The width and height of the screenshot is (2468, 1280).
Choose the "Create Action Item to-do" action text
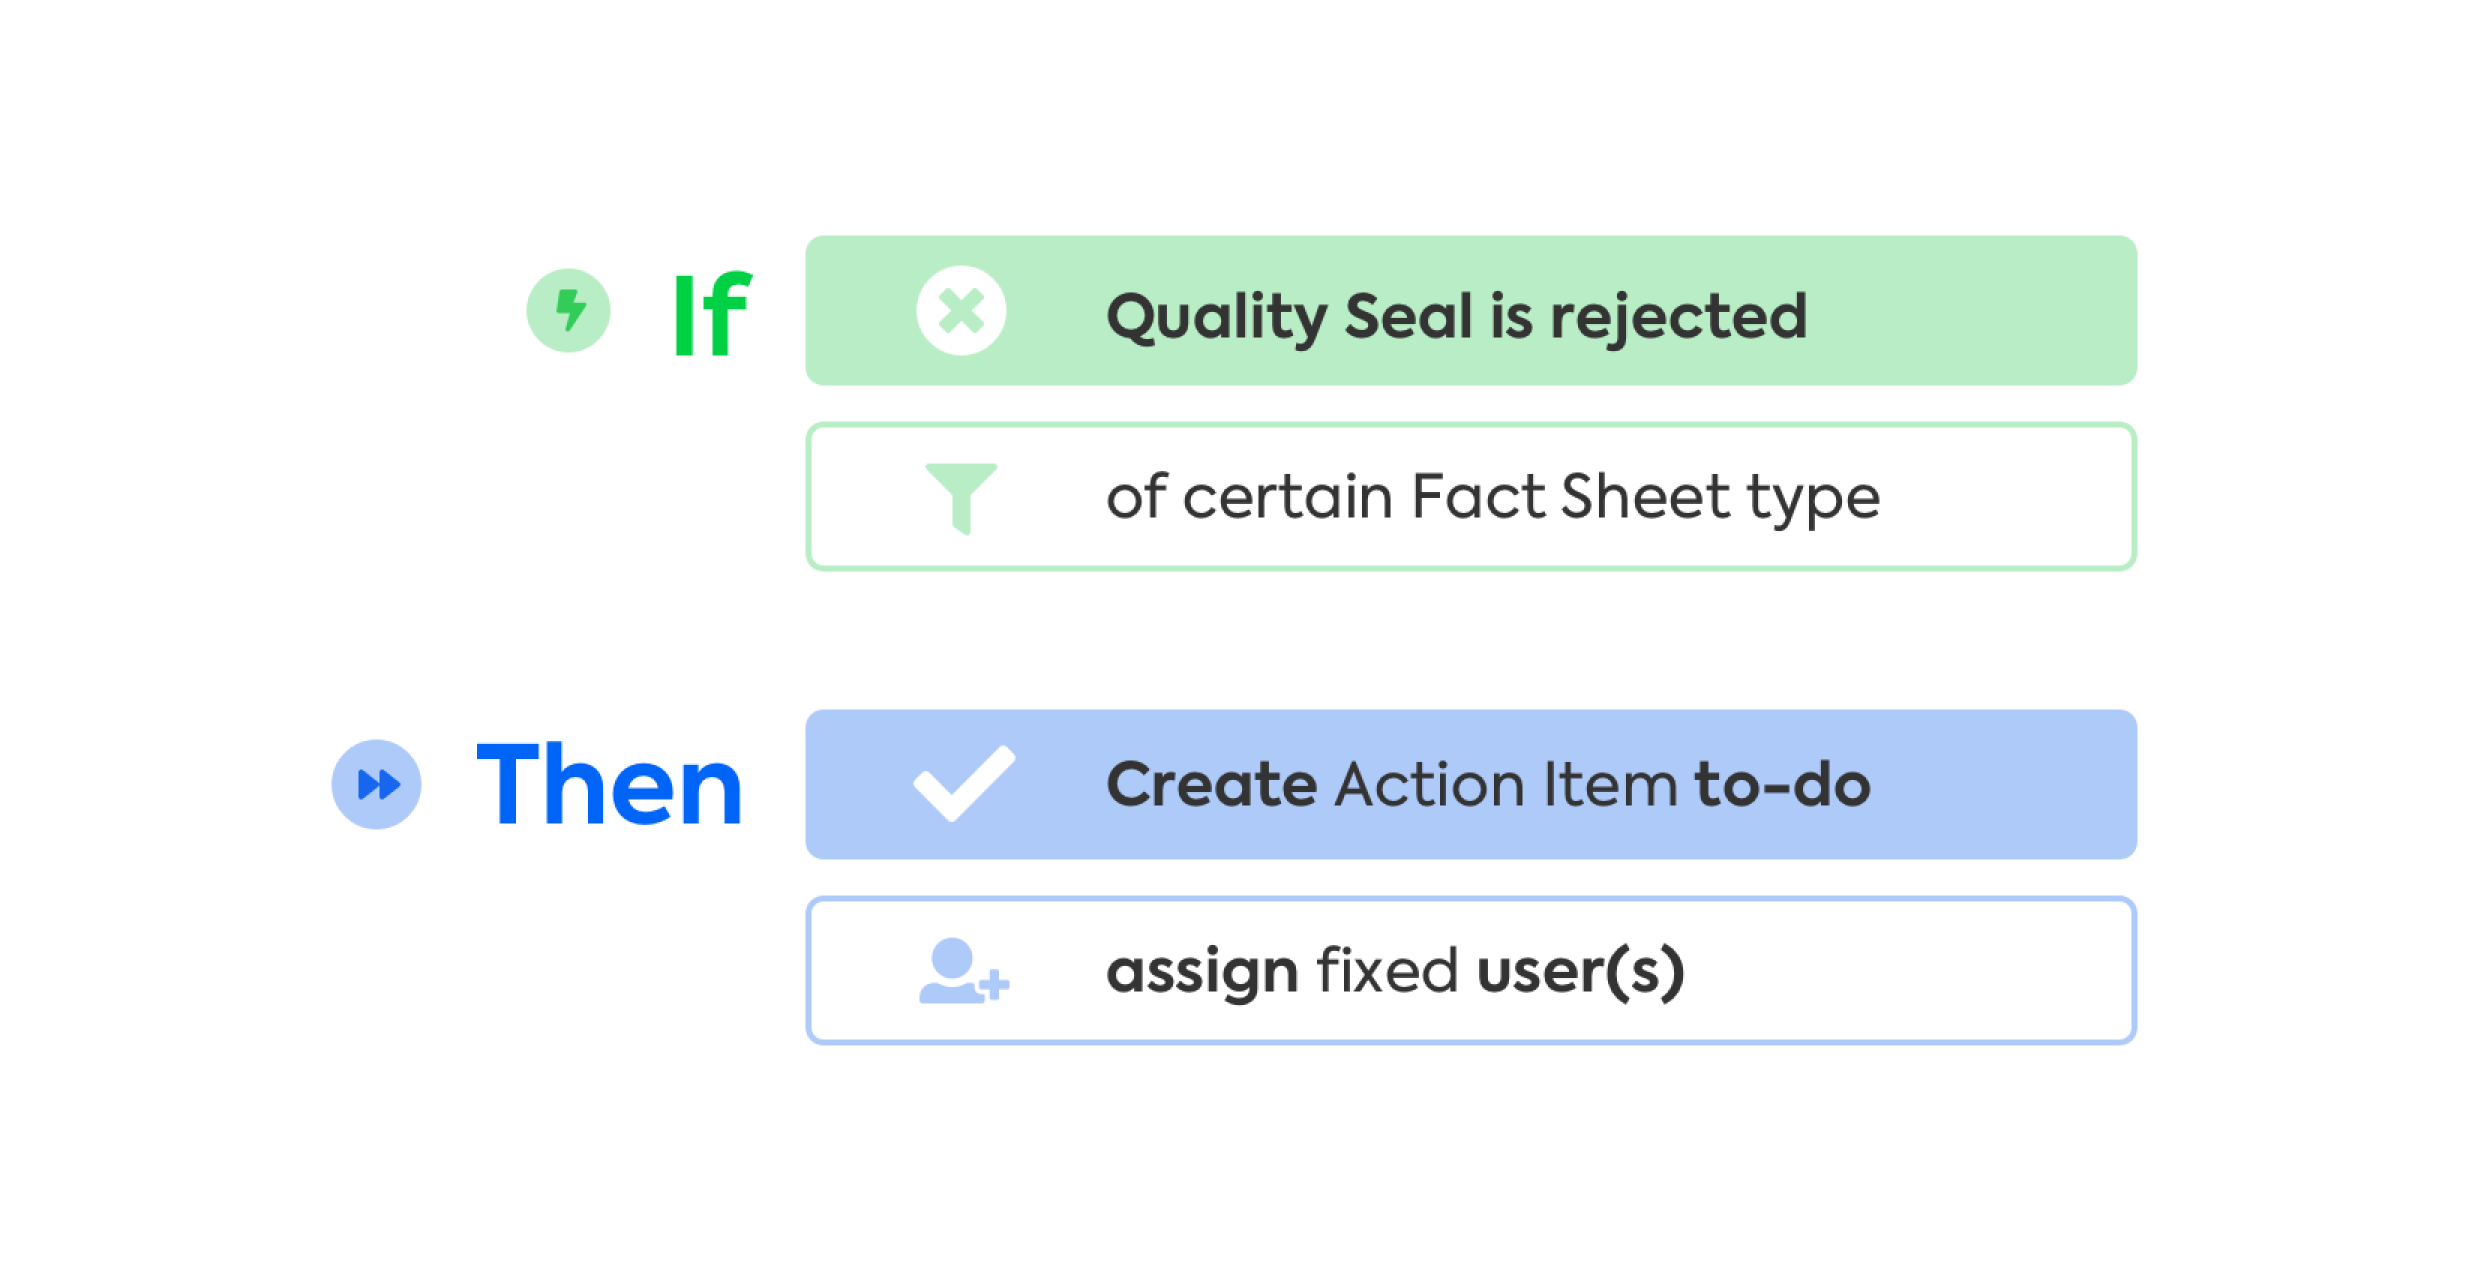[x=1487, y=785]
